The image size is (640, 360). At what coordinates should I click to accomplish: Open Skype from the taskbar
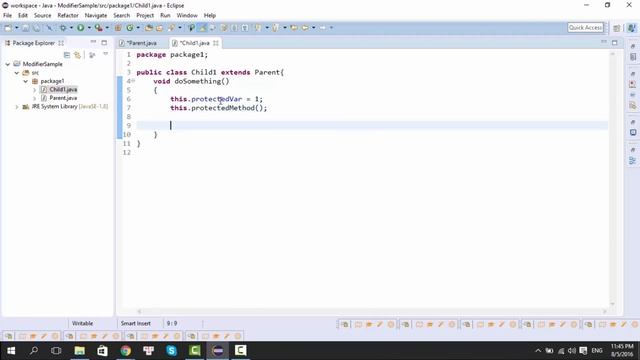pos(171,351)
